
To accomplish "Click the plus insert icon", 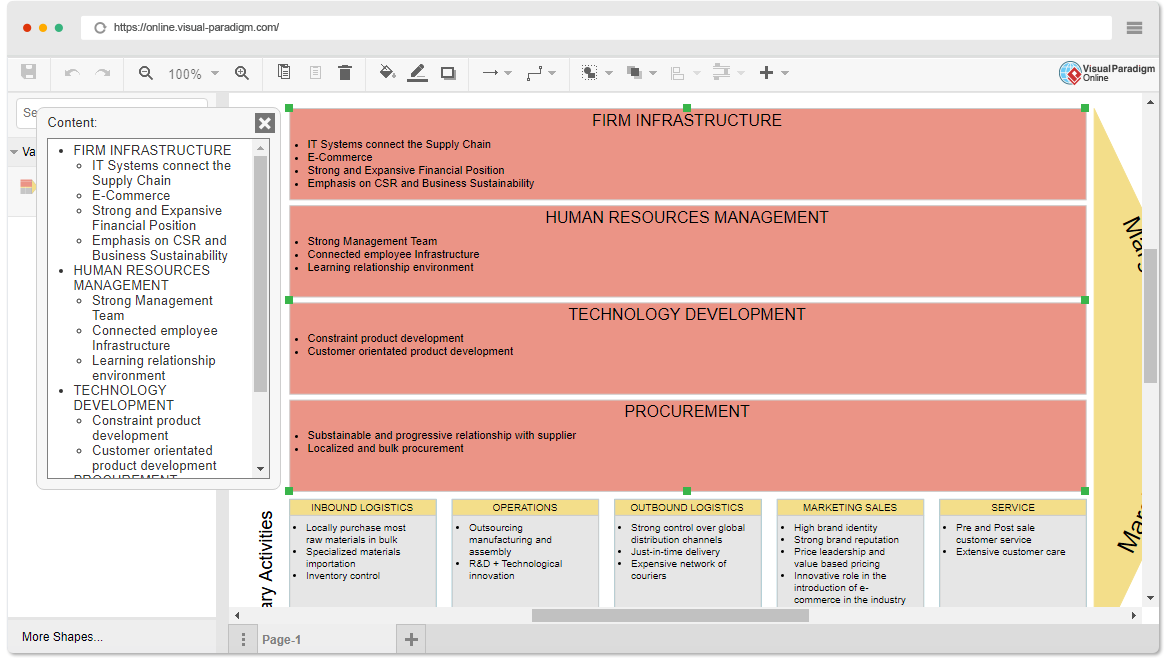I will tap(766, 72).
